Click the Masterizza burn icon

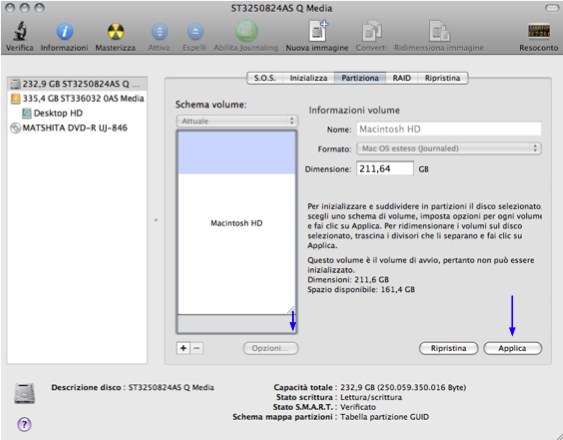point(116,32)
